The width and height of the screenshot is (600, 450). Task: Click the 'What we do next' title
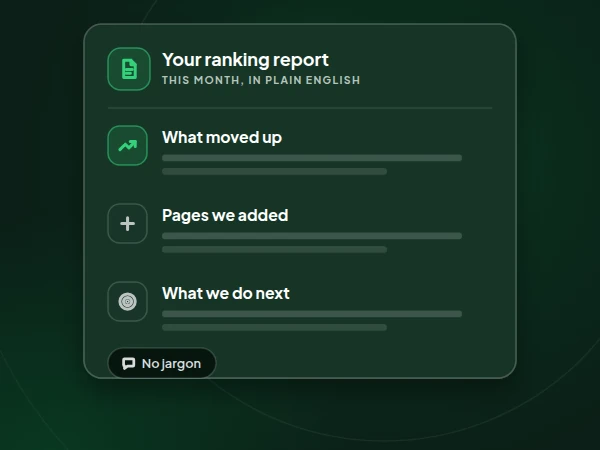coord(226,293)
